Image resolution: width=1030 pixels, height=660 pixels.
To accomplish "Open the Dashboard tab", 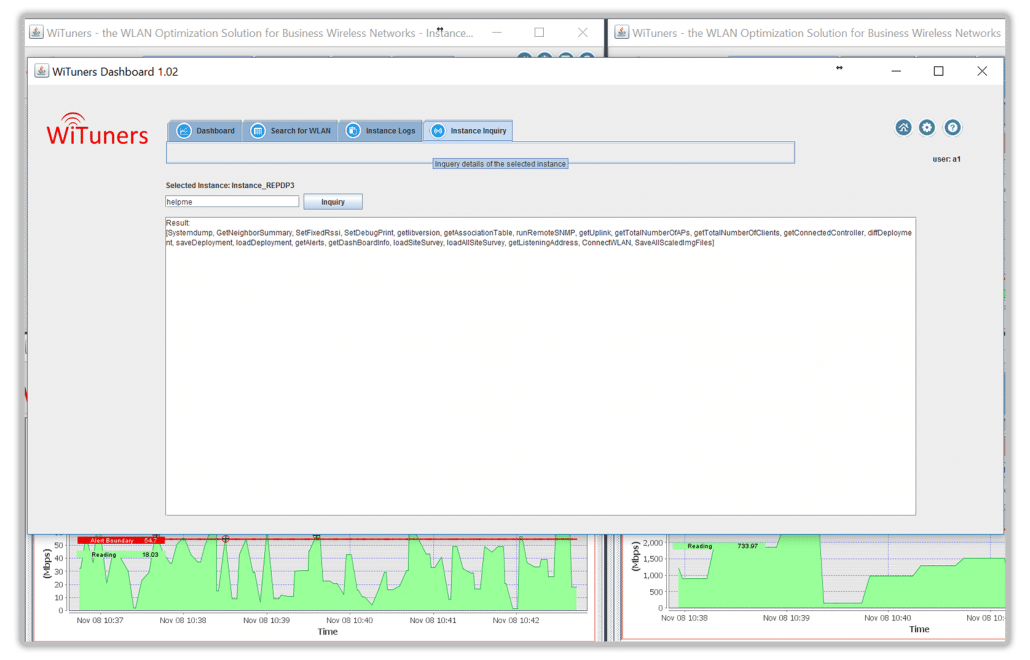I will (x=206, y=131).
